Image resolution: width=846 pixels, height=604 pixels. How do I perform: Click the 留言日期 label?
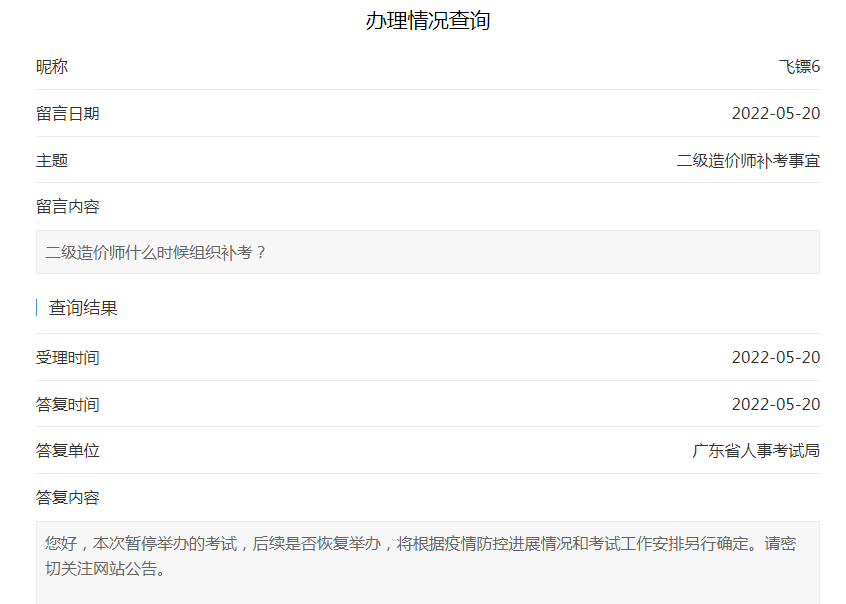(67, 113)
